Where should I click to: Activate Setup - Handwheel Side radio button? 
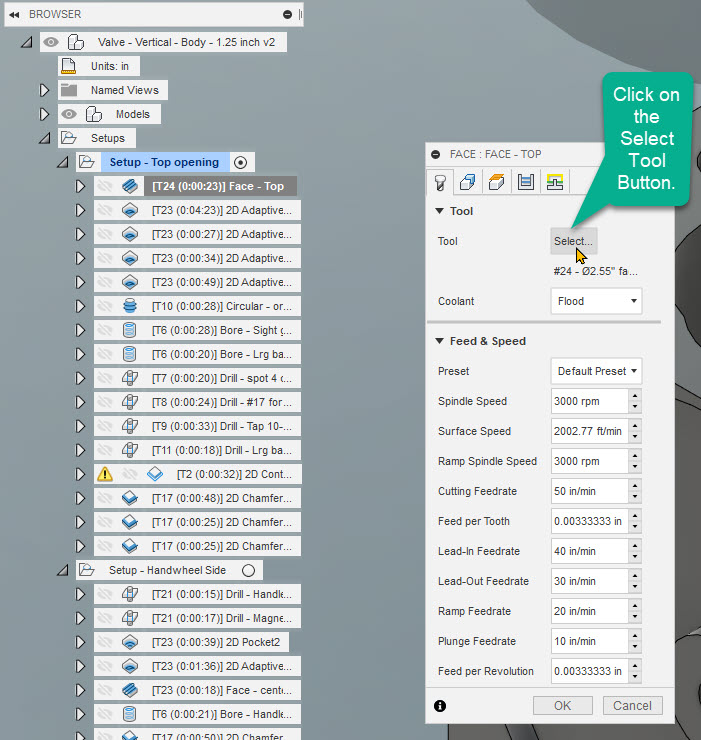click(248, 571)
